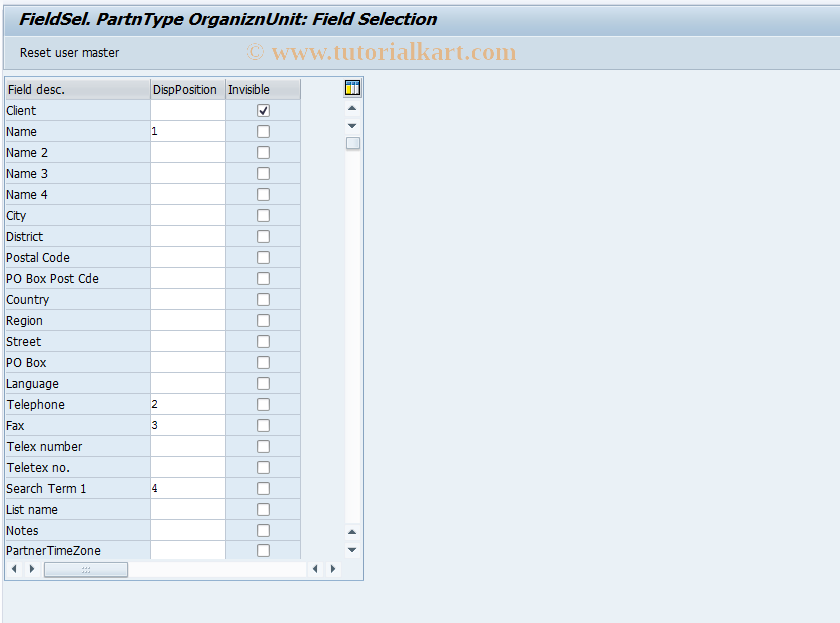Check Invisible for the Name 2 row
The width and height of the screenshot is (840, 623).
click(x=263, y=153)
